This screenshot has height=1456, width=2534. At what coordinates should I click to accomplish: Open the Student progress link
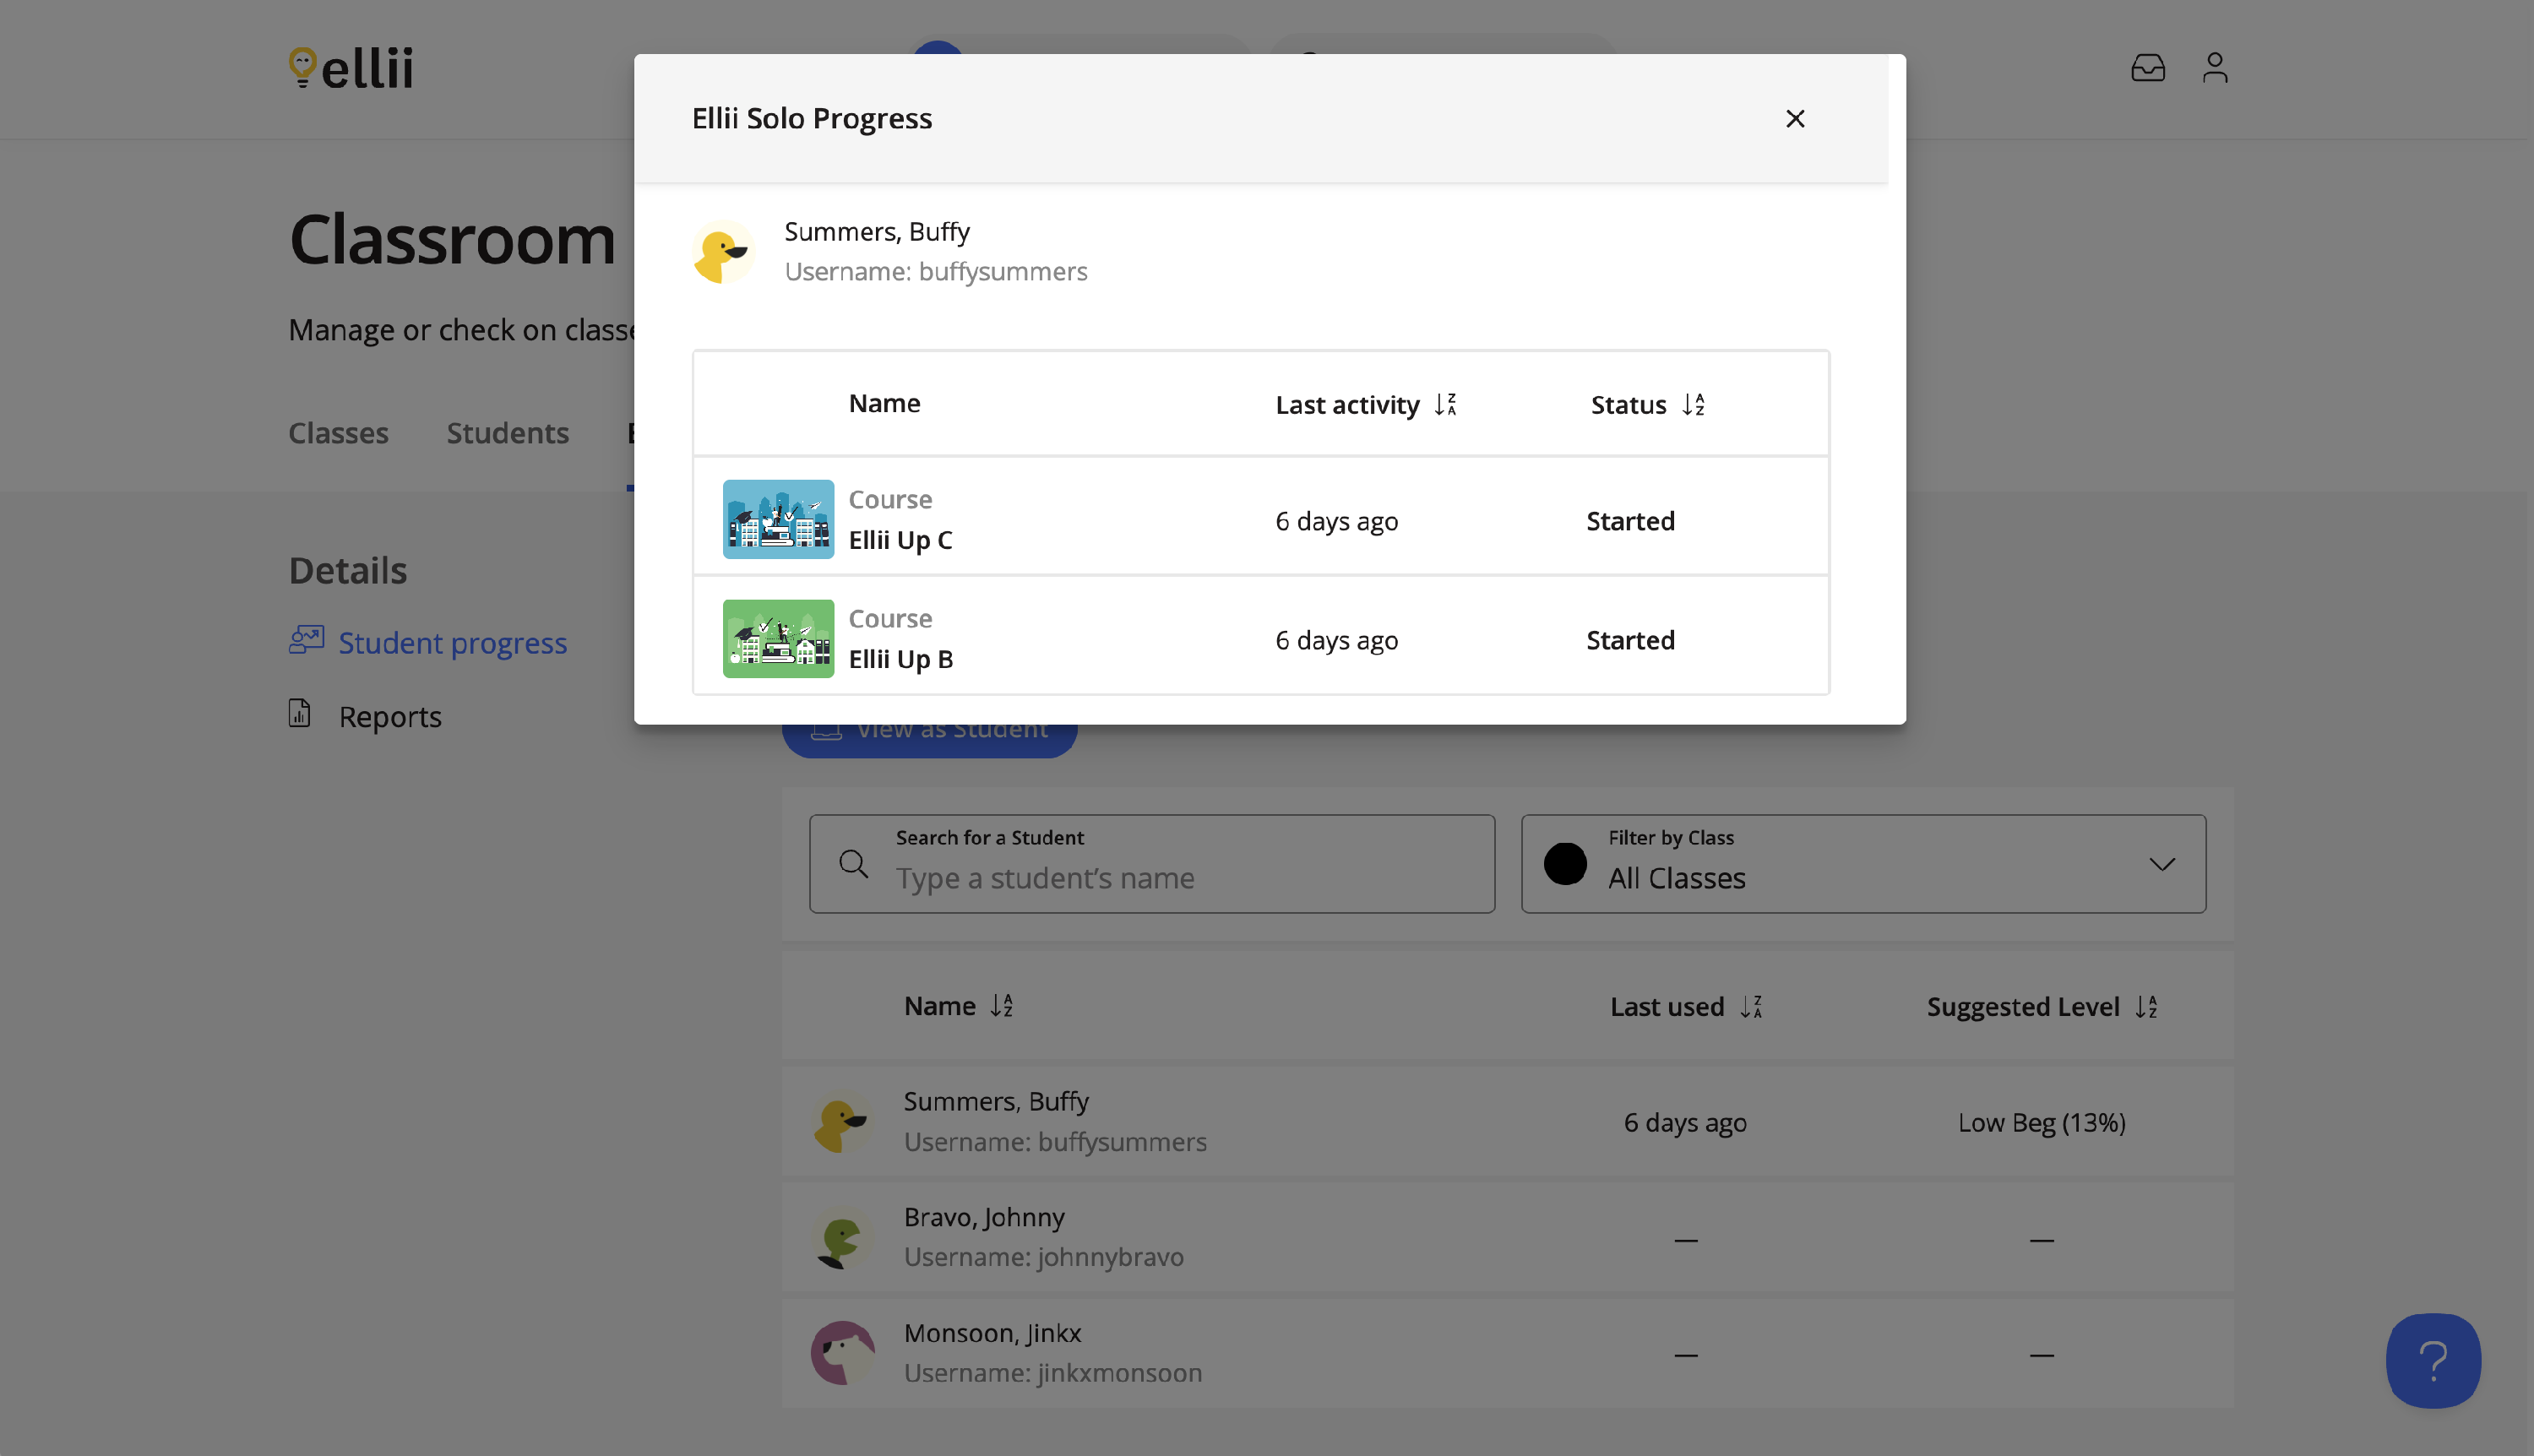[452, 642]
